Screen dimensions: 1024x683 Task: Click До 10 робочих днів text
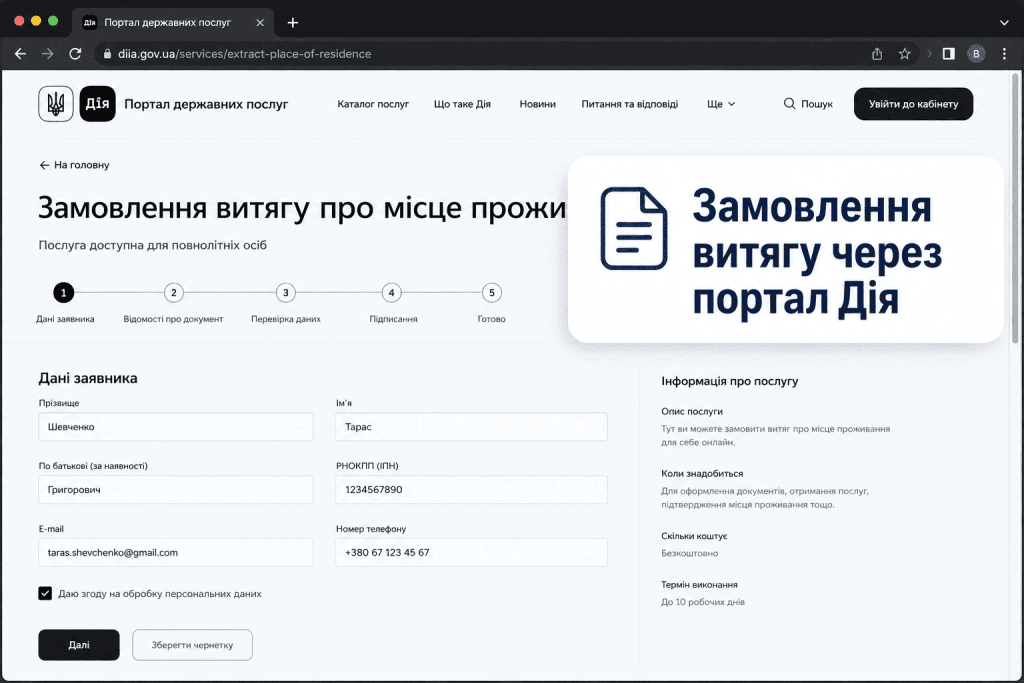tap(703, 602)
